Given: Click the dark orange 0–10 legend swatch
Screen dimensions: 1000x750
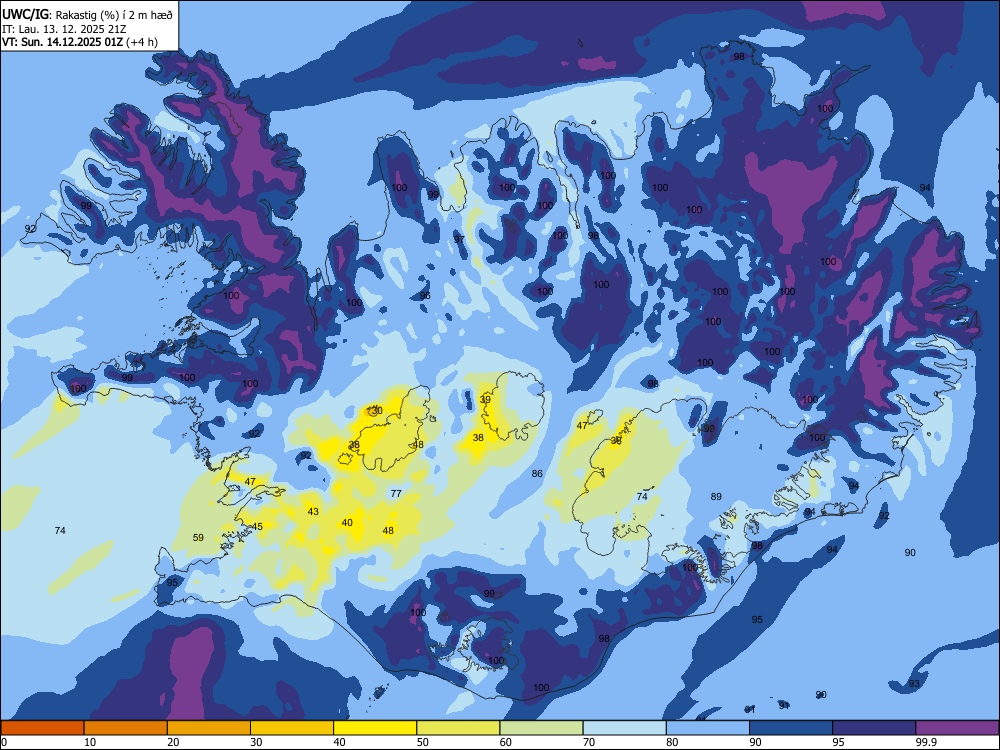Looking at the screenshot, I should [x=42, y=728].
